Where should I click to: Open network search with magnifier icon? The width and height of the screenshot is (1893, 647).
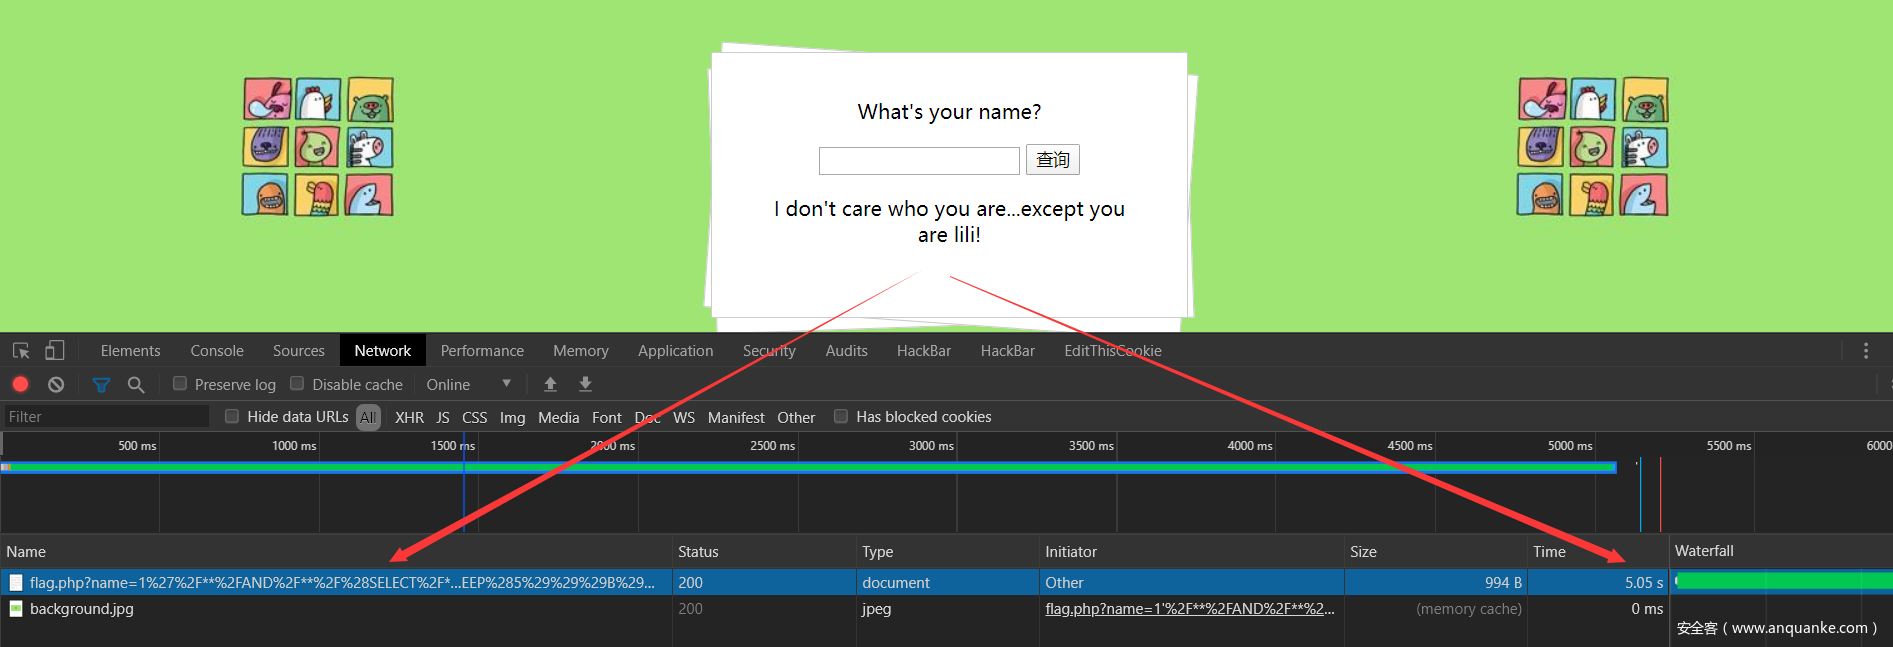click(136, 384)
